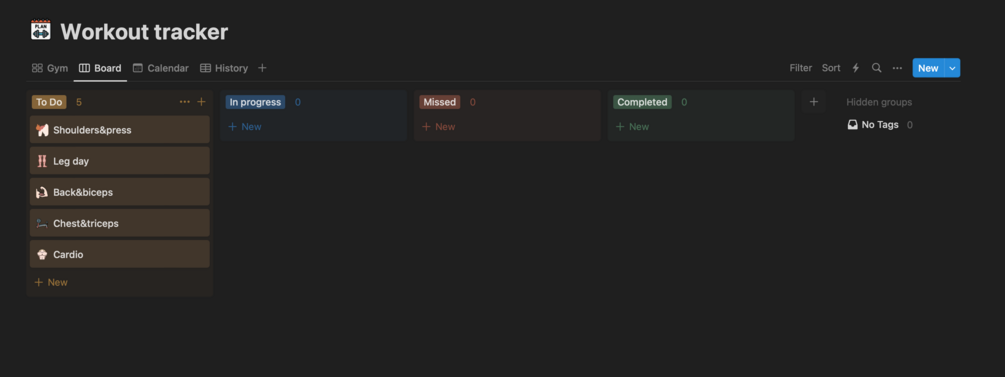Open the Sort options
Screen dimensions: 1005x377
831,68
